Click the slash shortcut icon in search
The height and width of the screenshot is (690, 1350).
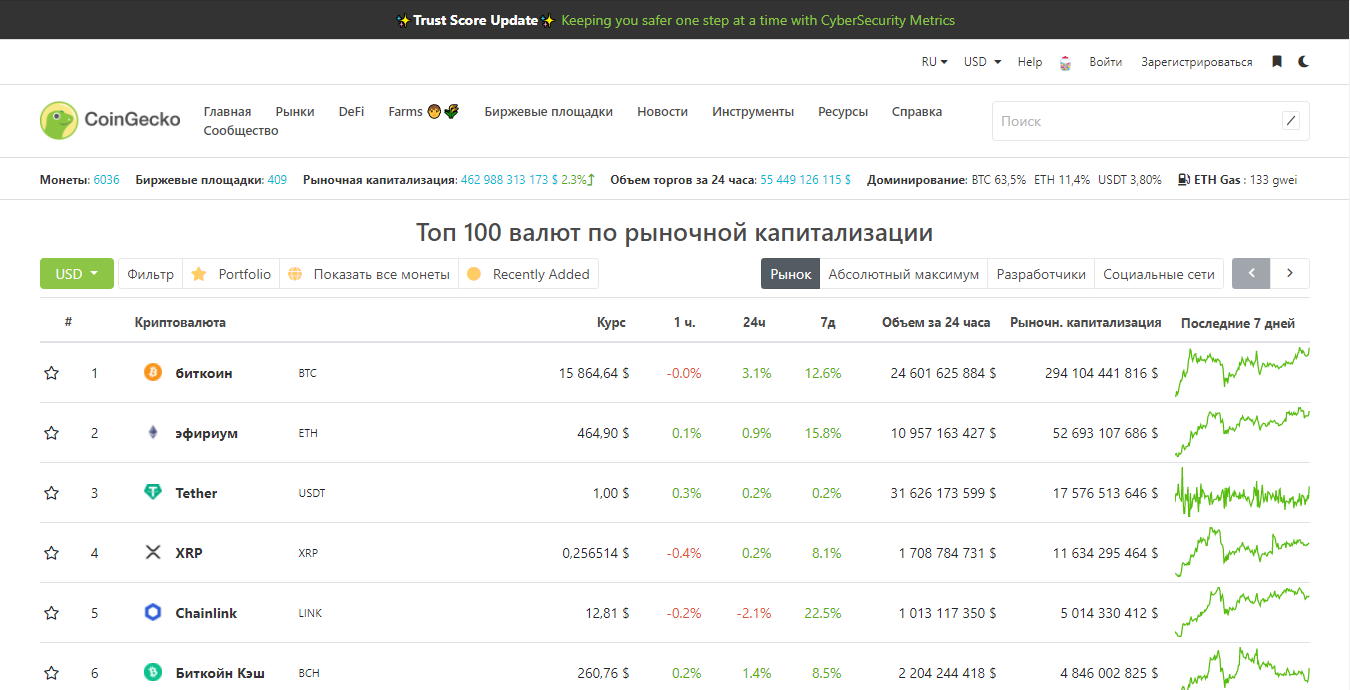click(1291, 121)
